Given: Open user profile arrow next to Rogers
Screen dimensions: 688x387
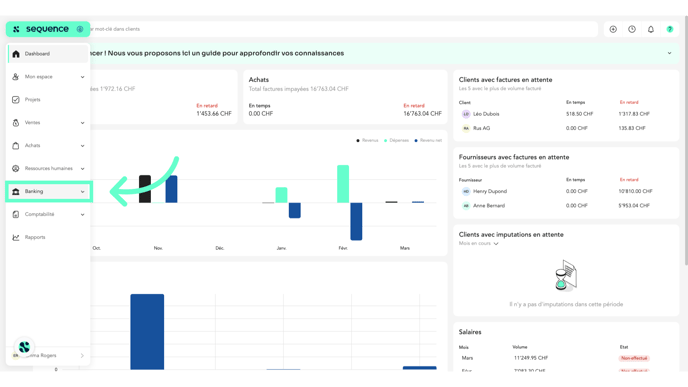Looking at the screenshot, I should click(82, 355).
